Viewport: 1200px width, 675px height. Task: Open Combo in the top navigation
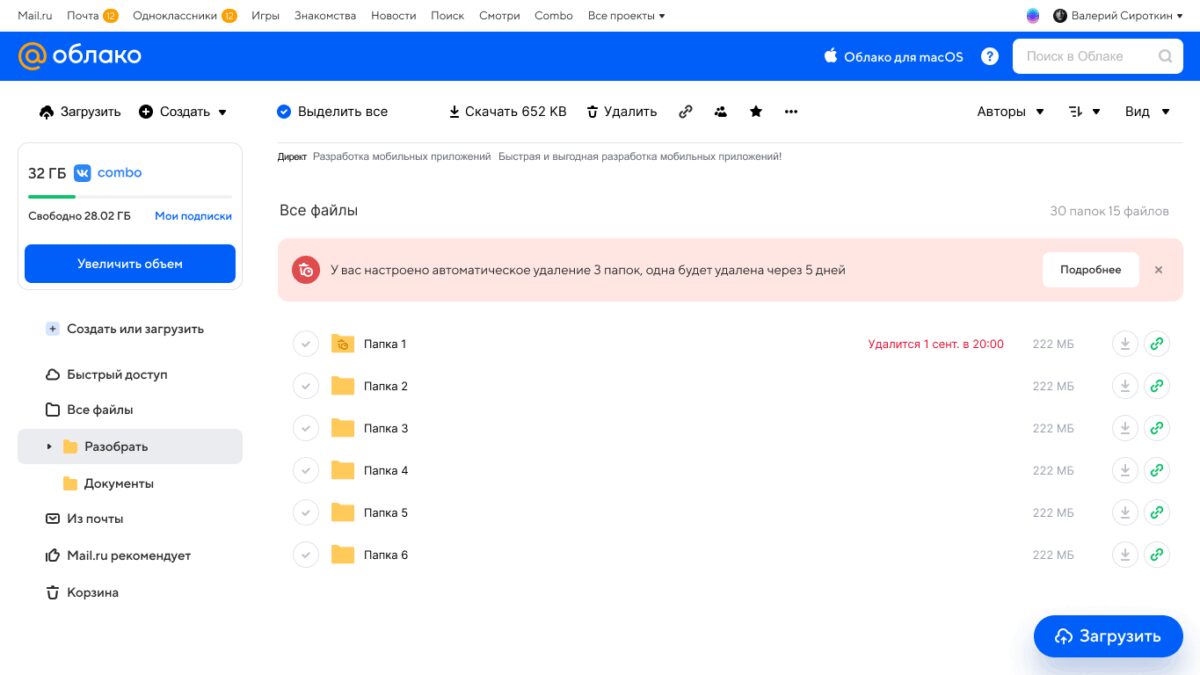point(554,16)
